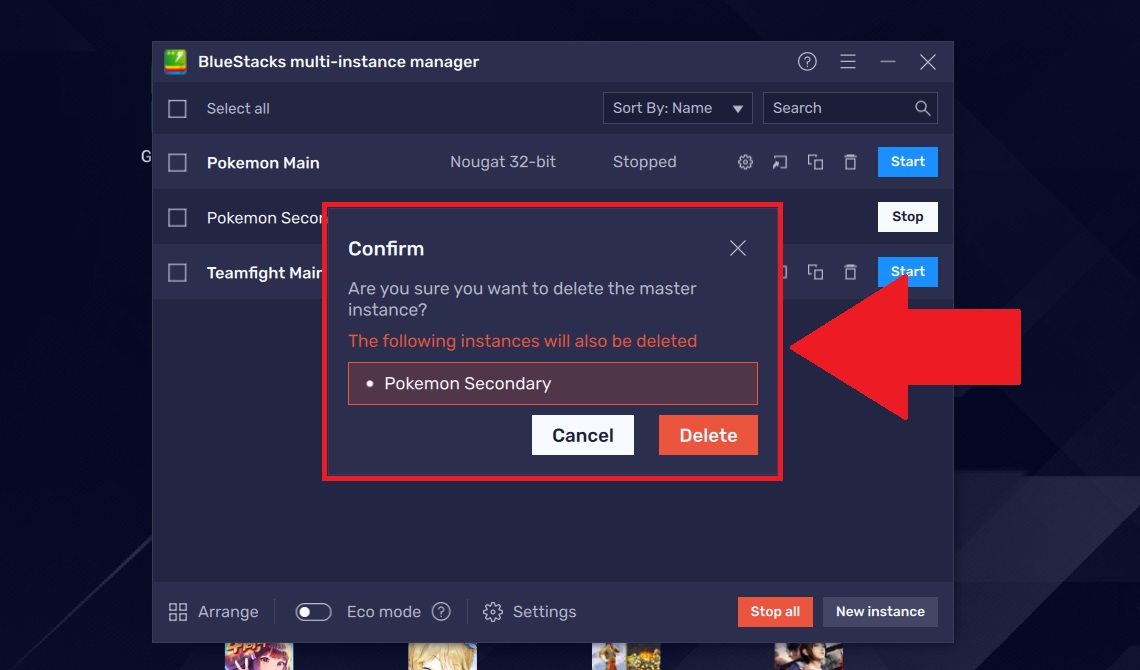The width and height of the screenshot is (1140, 670).
Task: Stop the Pokemon Secondary instance
Action: 907,216
